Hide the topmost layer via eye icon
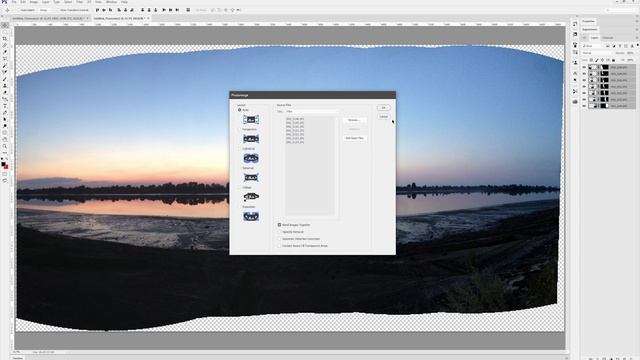The height and width of the screenshot is (360, 640). [584, 67]
